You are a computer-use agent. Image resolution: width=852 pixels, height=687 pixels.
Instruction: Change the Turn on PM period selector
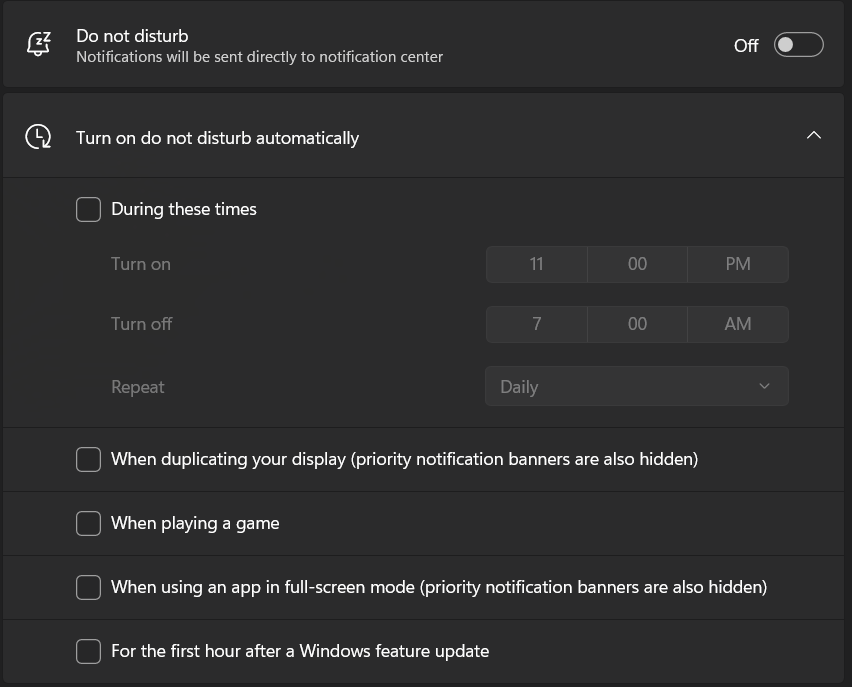pyautogui.click(x=738, y=264)
